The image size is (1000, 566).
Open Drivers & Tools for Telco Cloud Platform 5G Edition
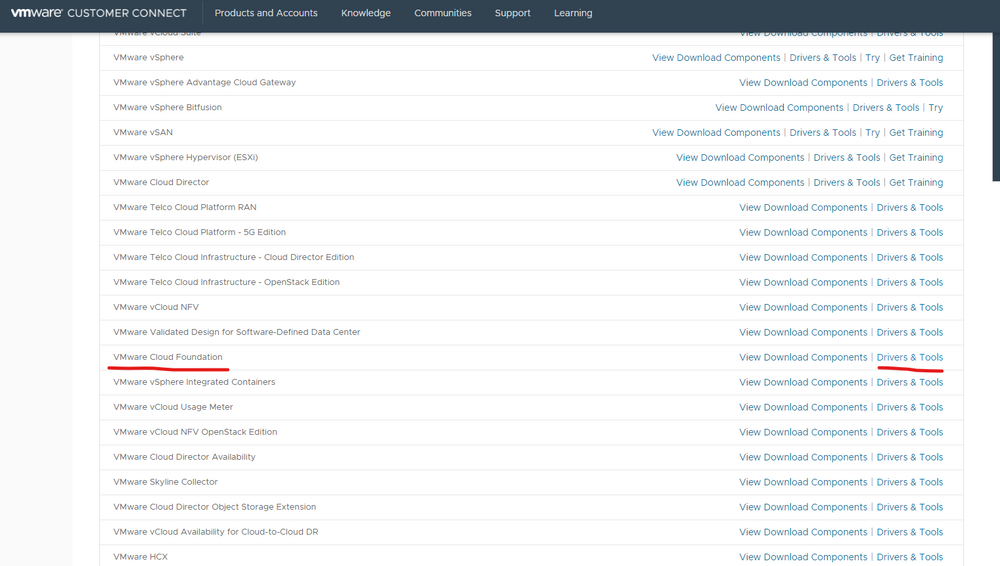point(909,232)
